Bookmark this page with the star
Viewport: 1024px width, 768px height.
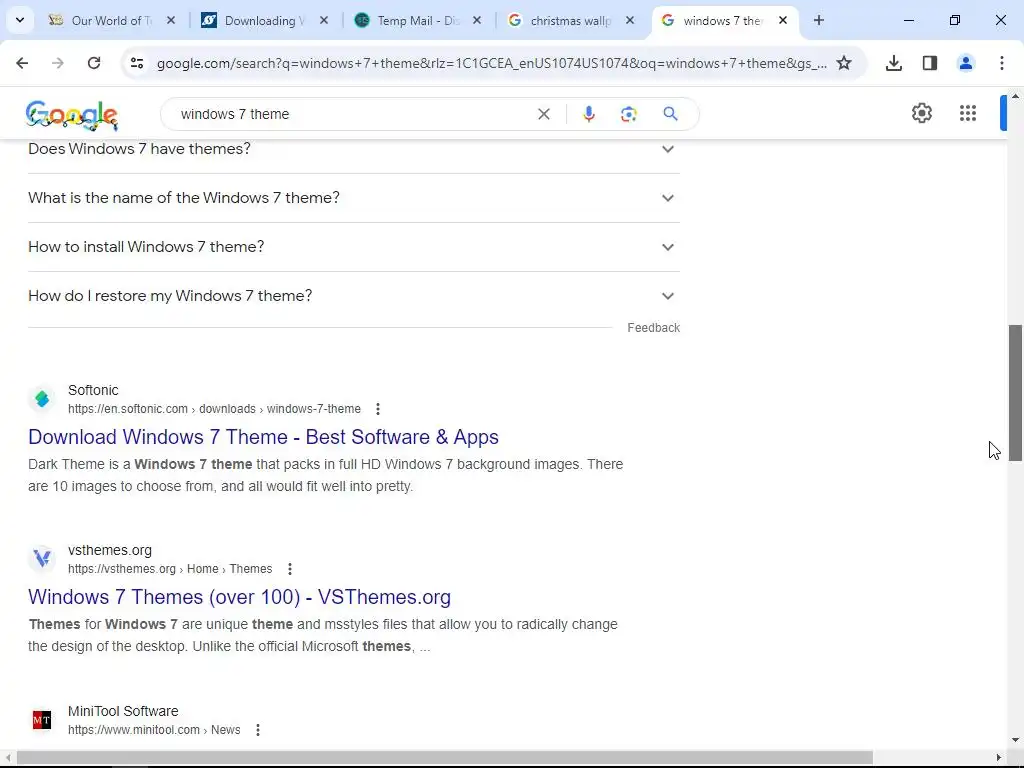844,63
